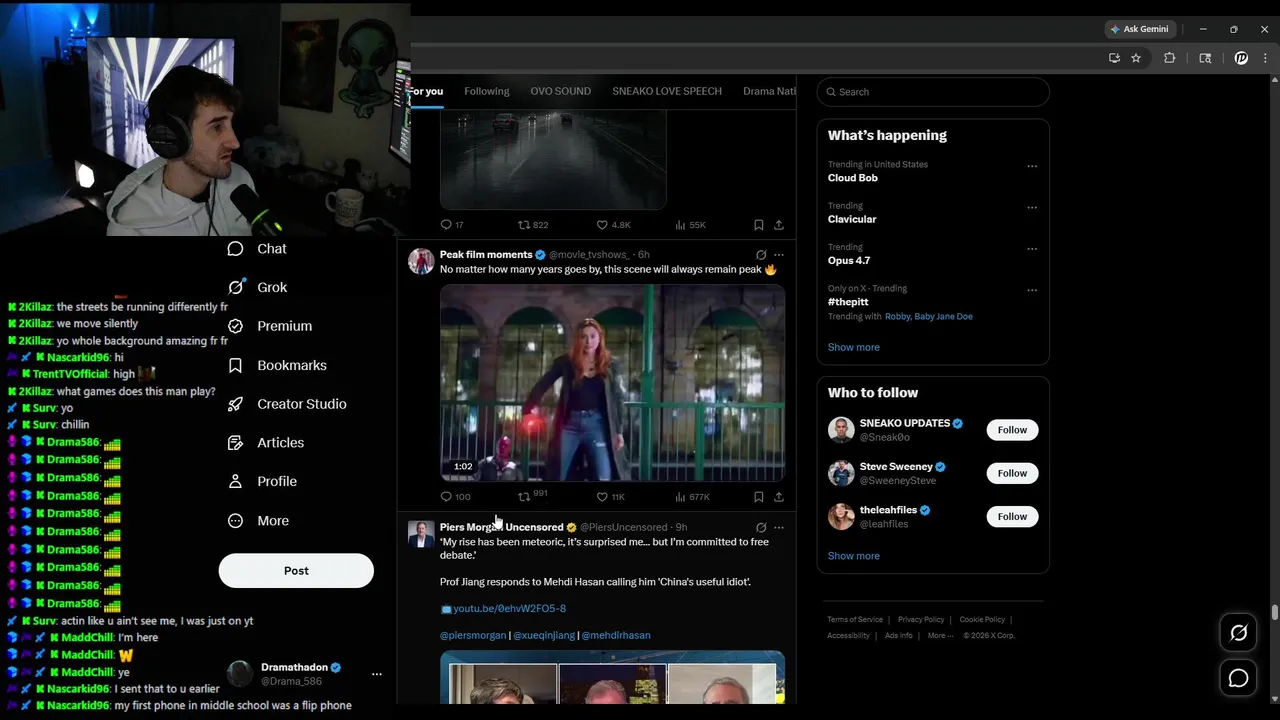
Task: Bookmark this page with Chrome star icon
Action: coord(1136,58)
